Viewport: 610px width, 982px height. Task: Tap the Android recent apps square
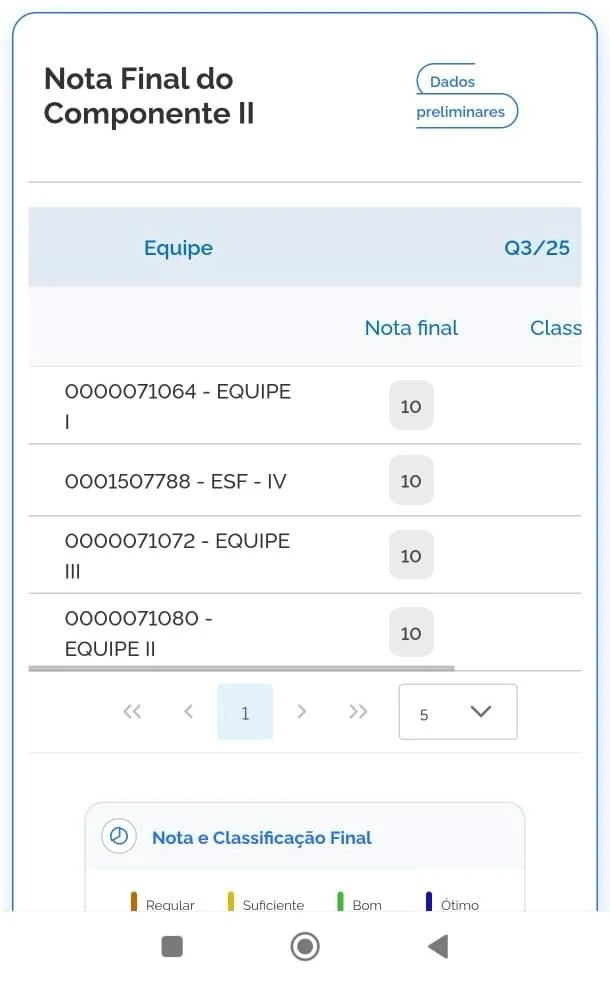click(x=172, y=946)
